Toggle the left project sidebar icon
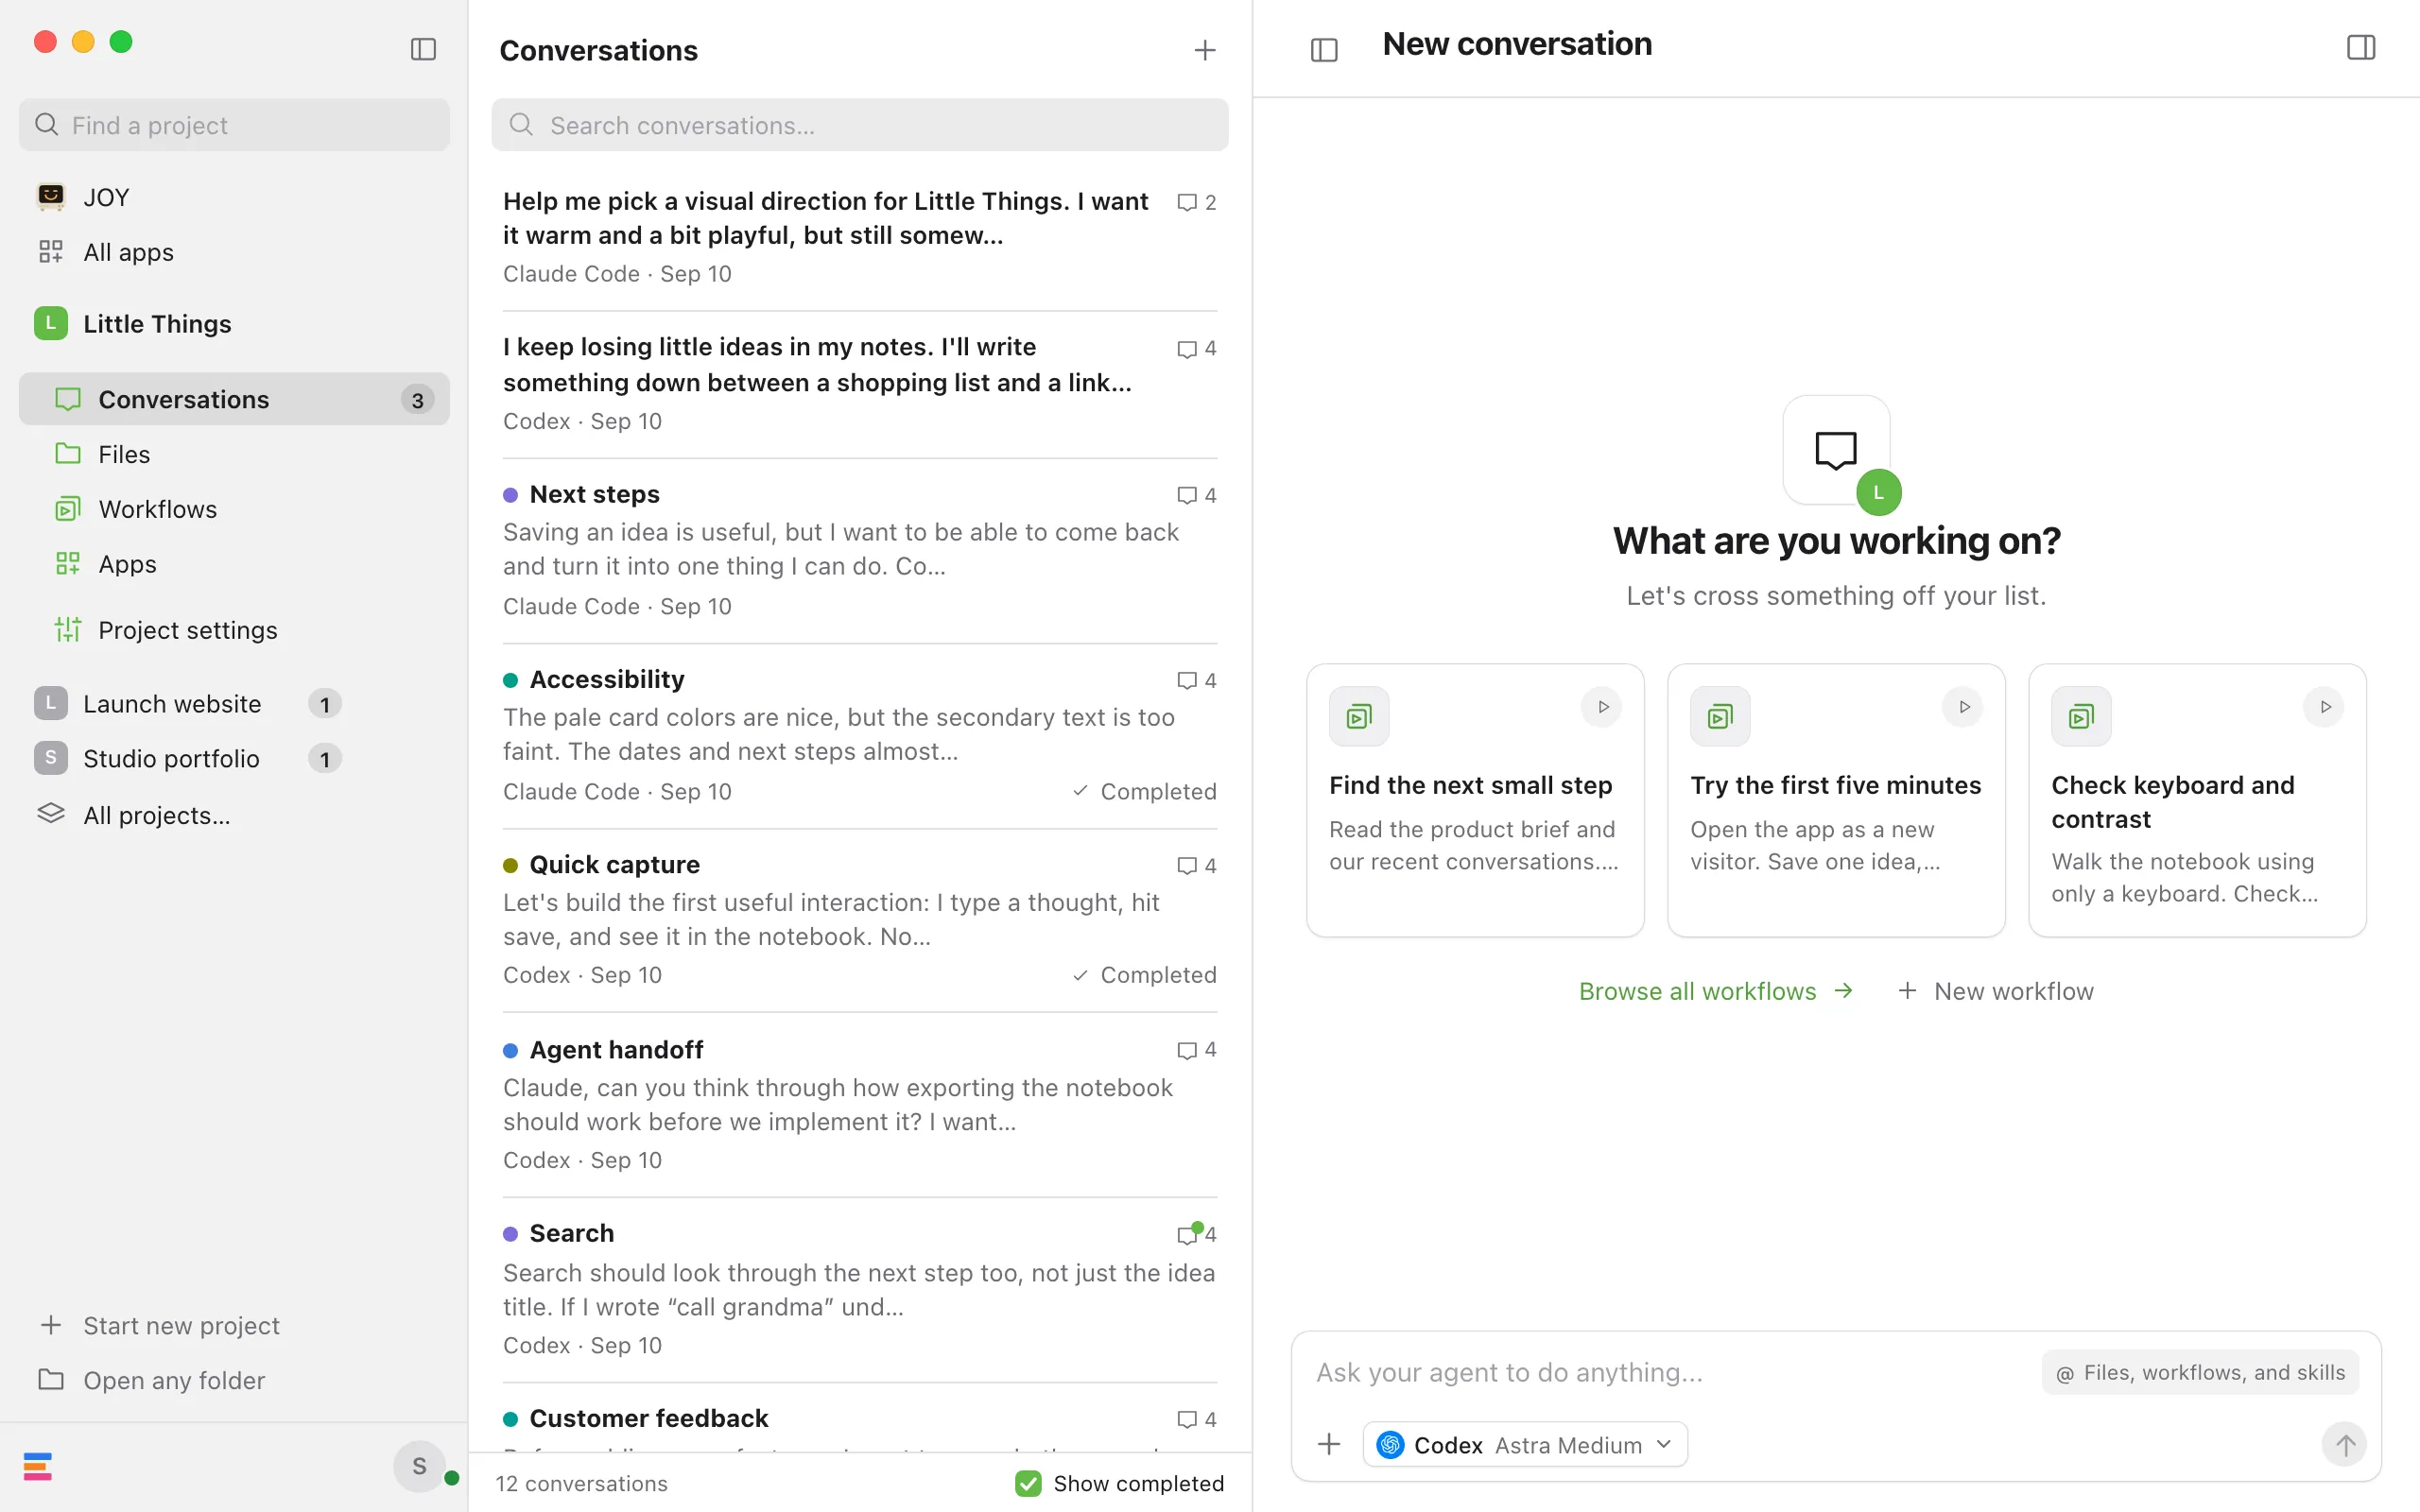The image size is (2420, 1512). pyautogui.click(x=423, y=49)
